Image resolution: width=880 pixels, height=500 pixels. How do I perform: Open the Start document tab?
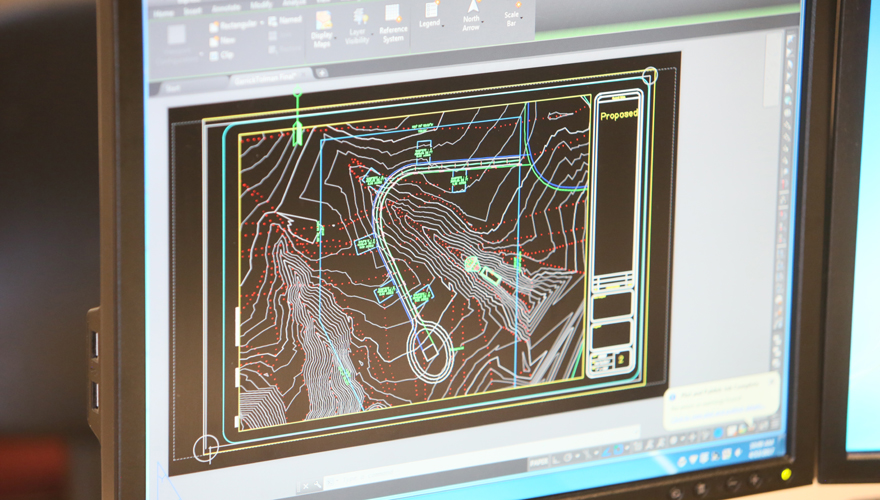tap(172, 87)
